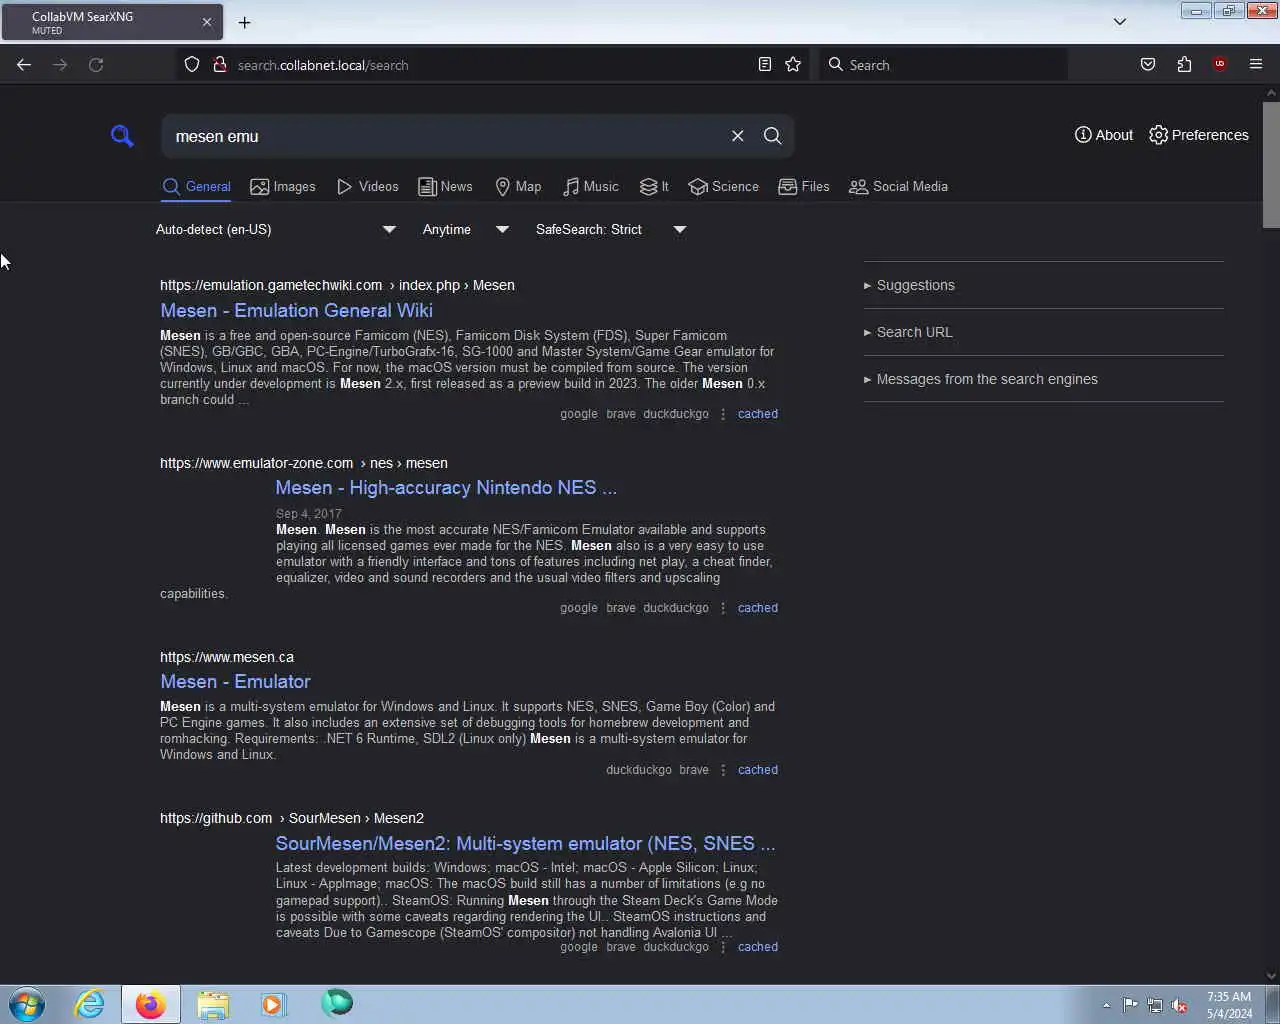Switch to the It tab

click(654, 187)
